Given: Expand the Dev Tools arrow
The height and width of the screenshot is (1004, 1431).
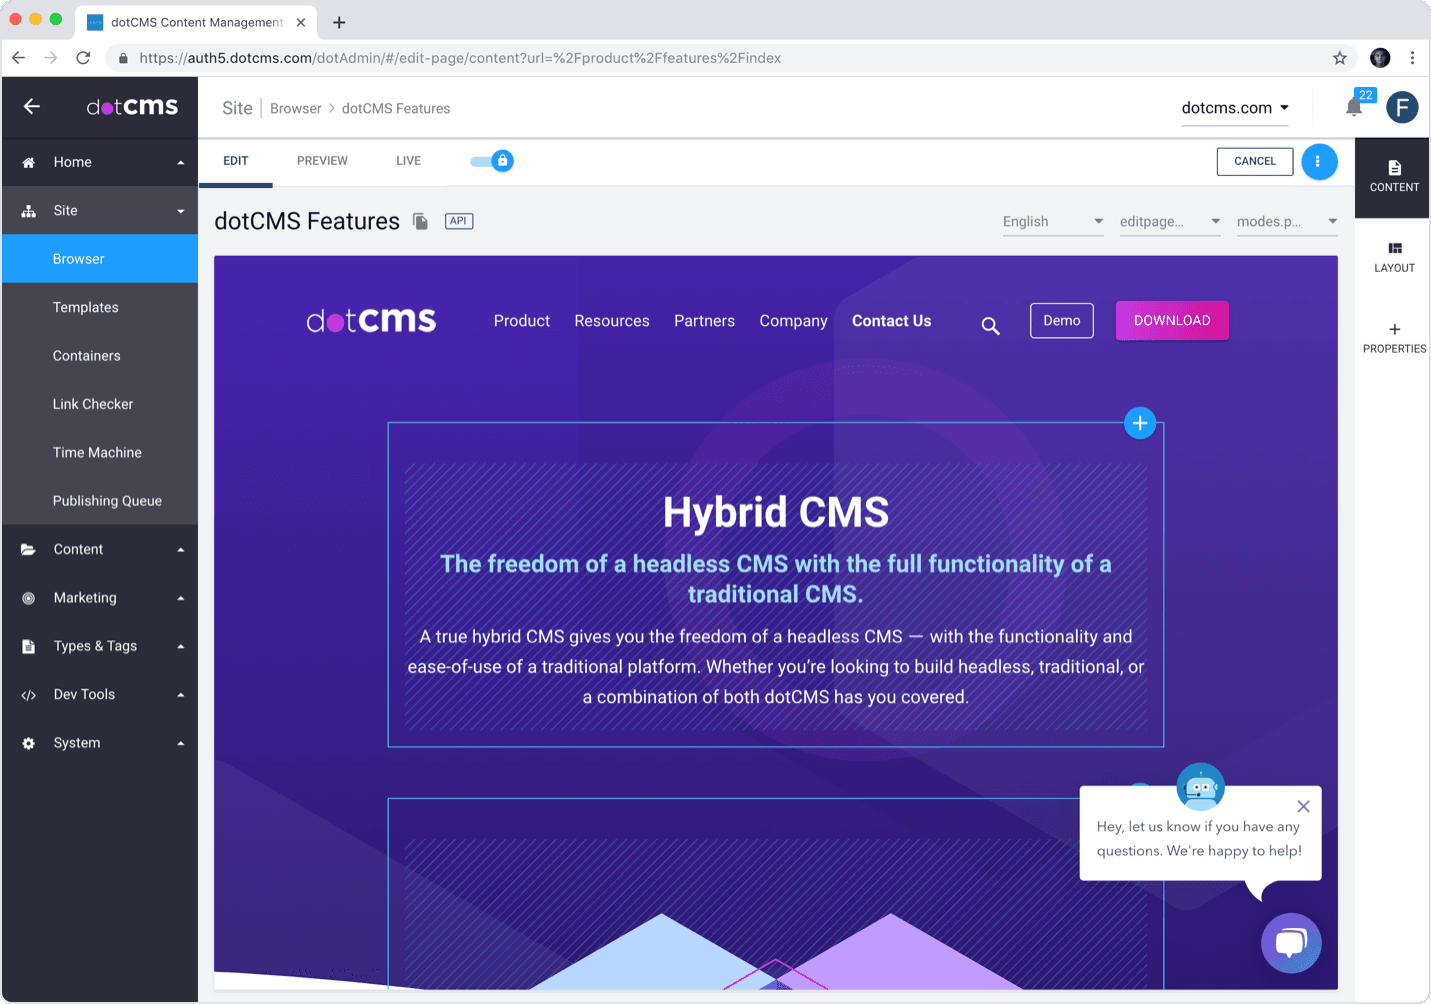Looking at the screenshot, I should (181, 695).
